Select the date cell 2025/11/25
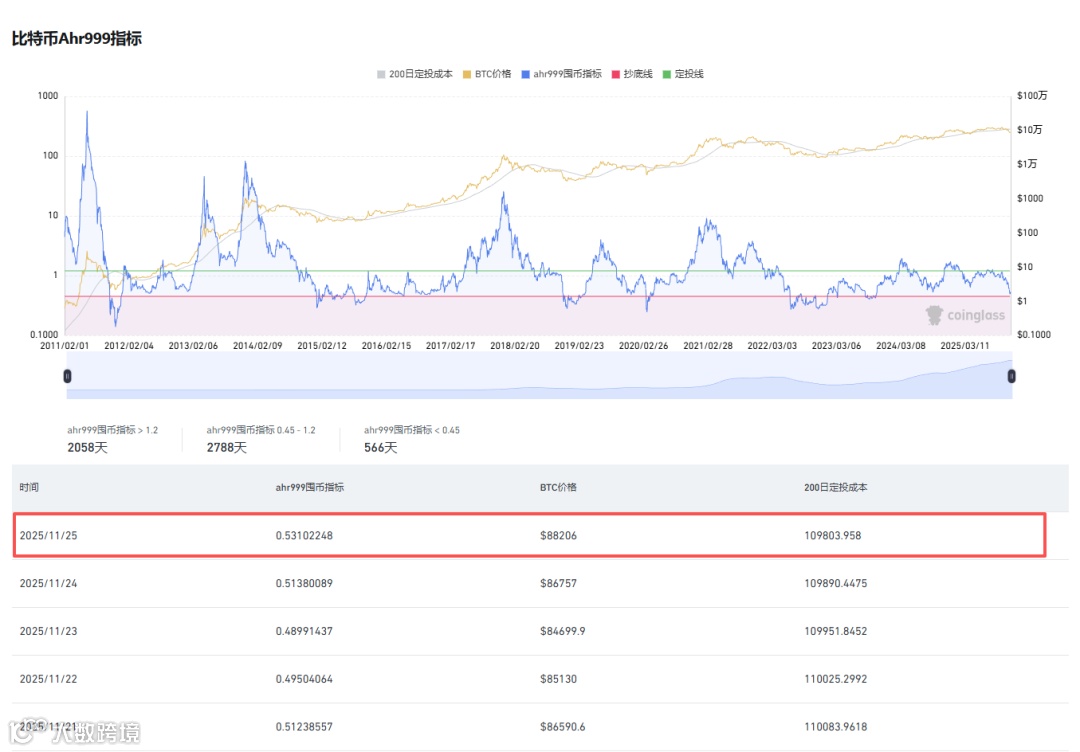Screen dimensions: 1080x752 [48, 536]
